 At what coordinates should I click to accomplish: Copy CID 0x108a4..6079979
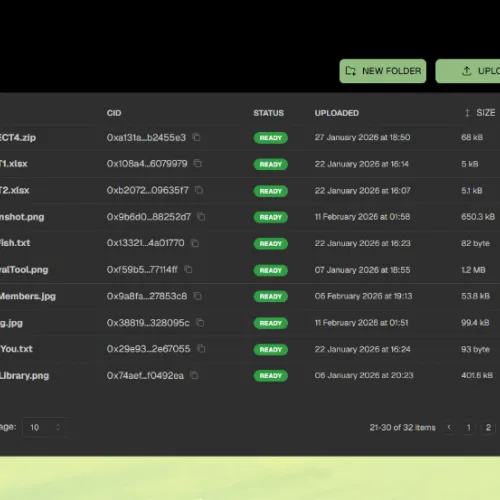pyautogui.click(x=198, y=163)
